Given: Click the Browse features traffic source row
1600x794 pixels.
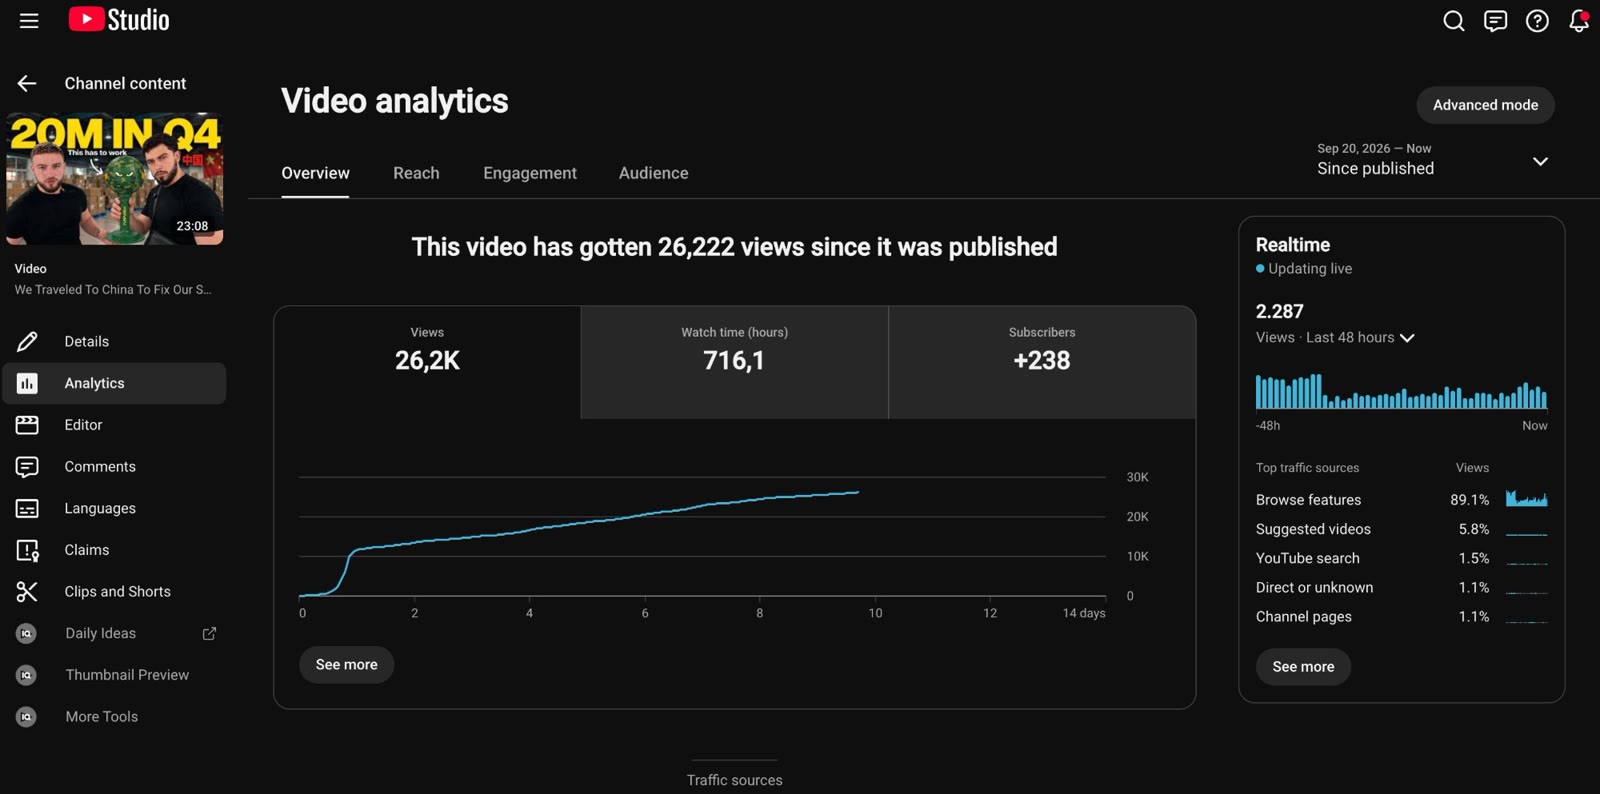Looking at the screenshot, I should tap(1401, 500).
